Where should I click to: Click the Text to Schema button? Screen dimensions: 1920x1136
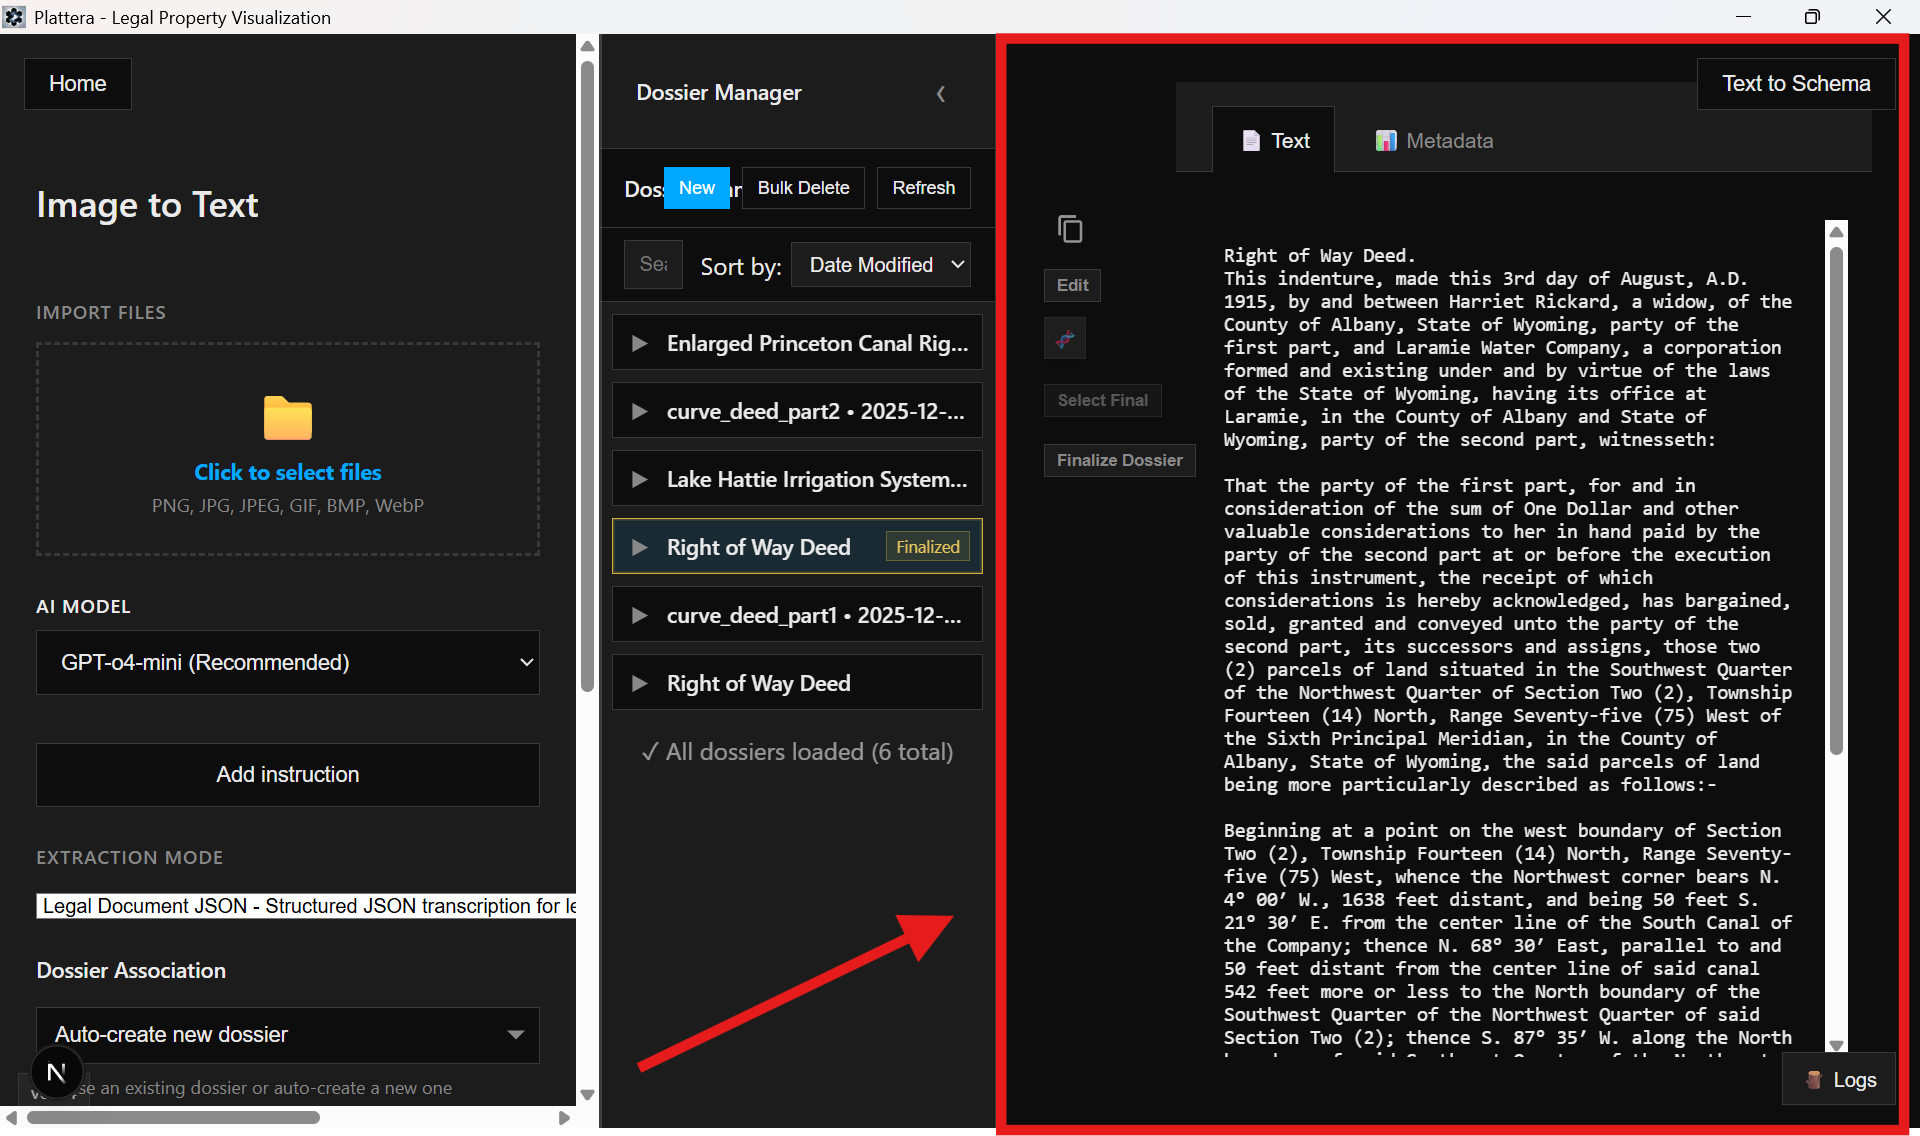(1795, 83)
